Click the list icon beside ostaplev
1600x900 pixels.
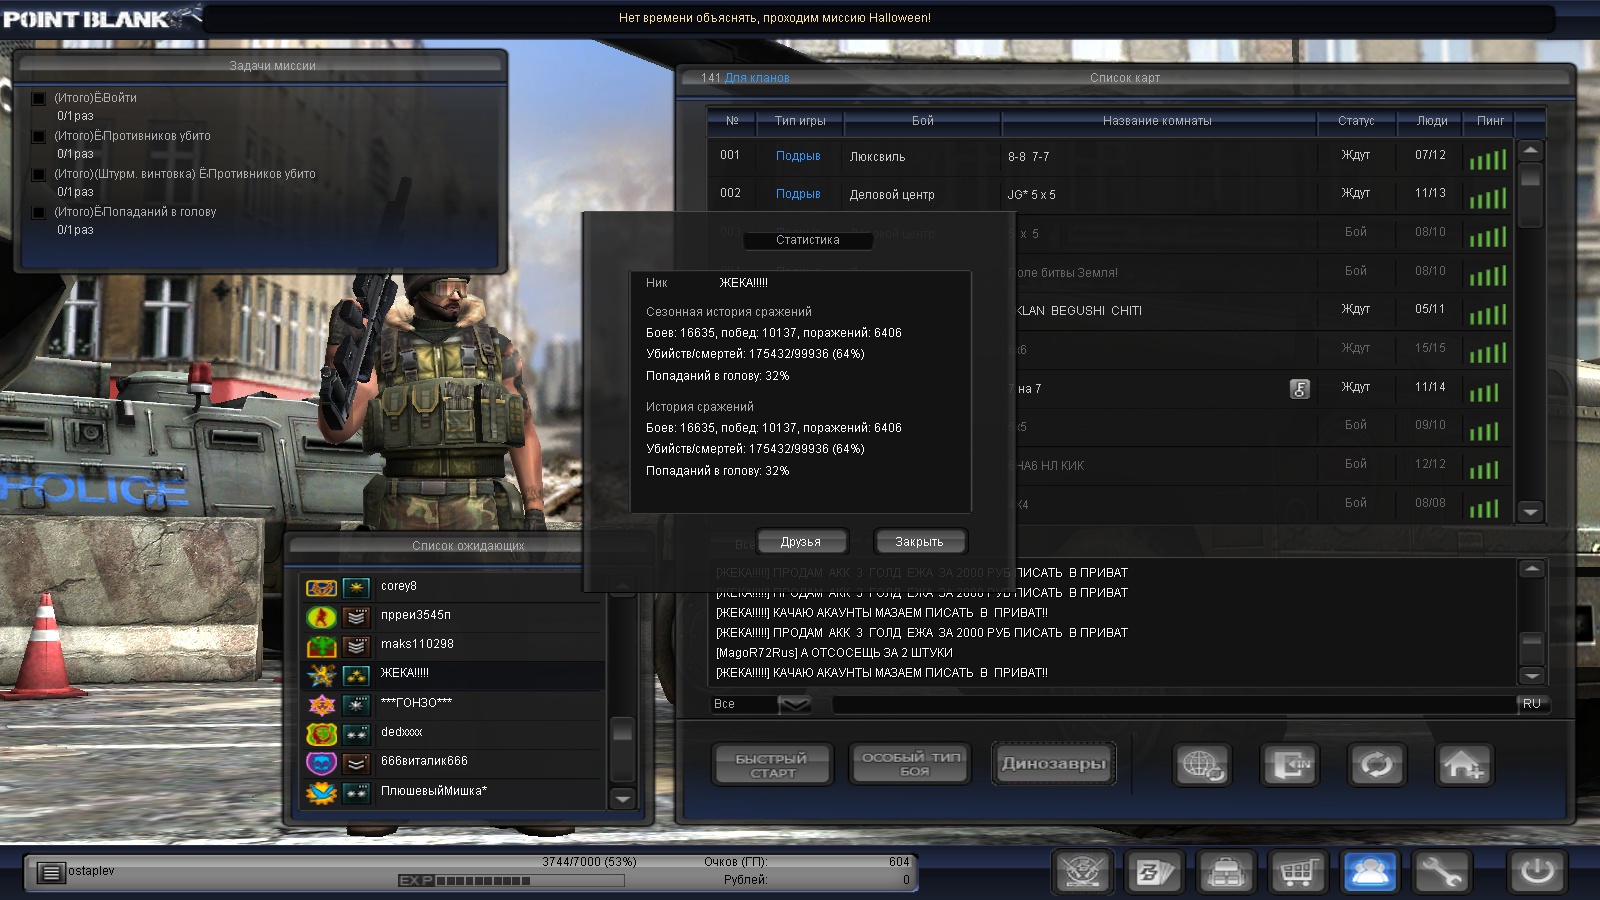[50, 873]
